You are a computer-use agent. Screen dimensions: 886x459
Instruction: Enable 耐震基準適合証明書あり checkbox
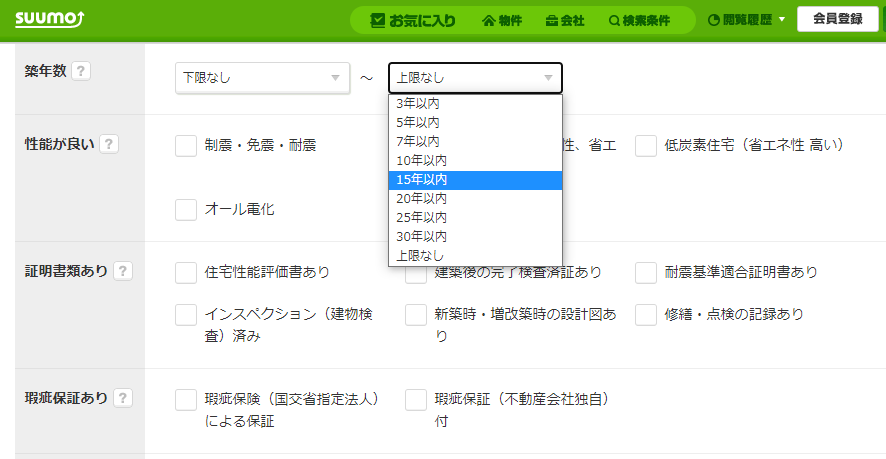(x=646, y=272)
